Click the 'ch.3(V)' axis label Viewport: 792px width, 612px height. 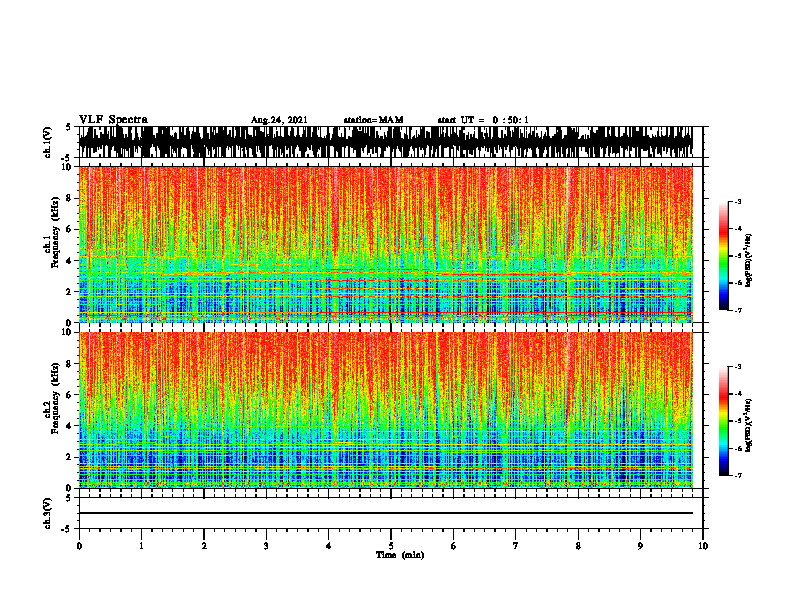[47, 513]
